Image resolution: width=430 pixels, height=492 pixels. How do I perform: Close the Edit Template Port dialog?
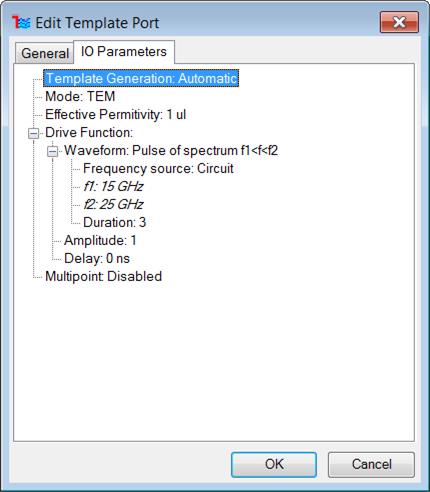pyautogui.click(x=399, y=22)
